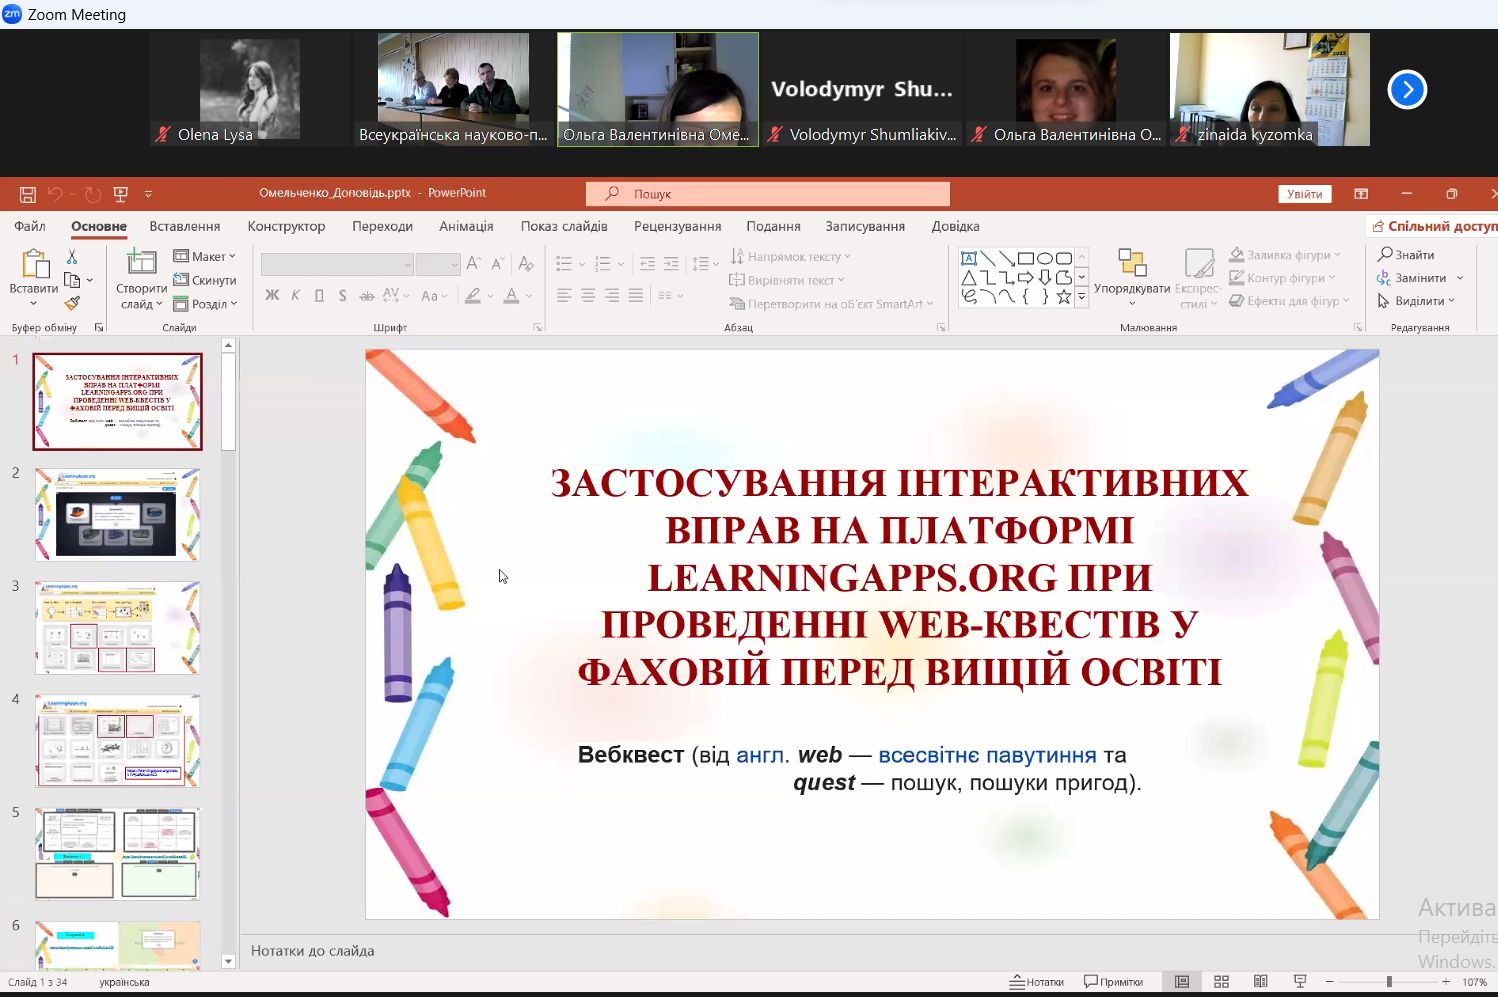
Task: Click the zoom slider in the status bar
Action: pos(1388,982)
